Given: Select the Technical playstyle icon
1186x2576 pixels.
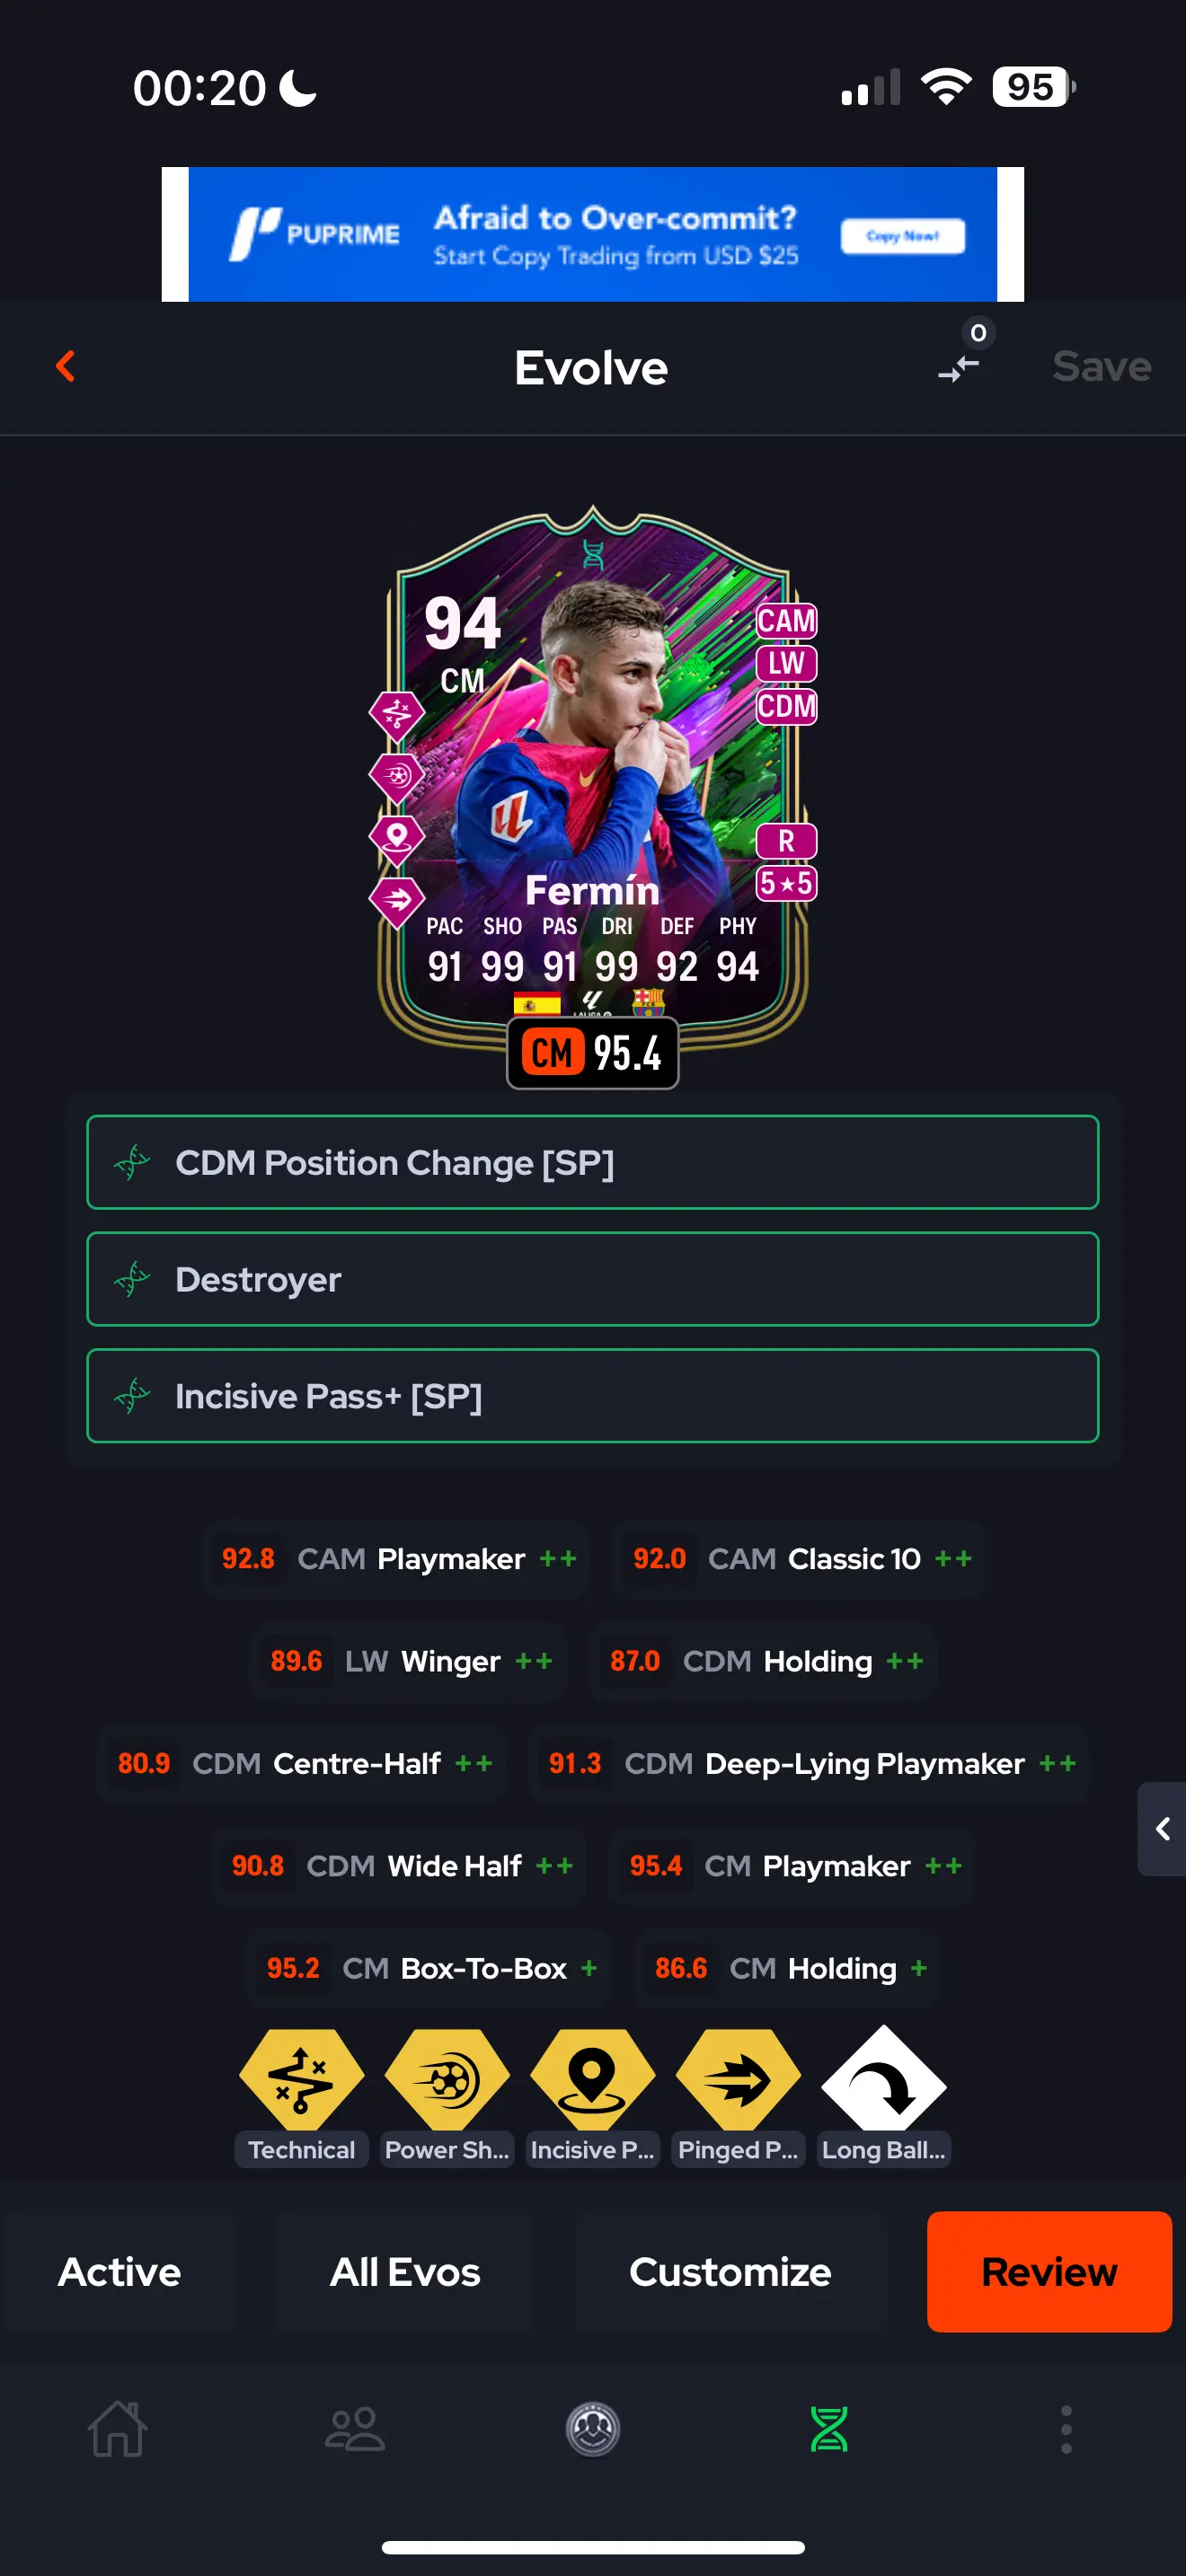Looking at the screenshot, I should pyautogui.click(x=301, y=2080).
